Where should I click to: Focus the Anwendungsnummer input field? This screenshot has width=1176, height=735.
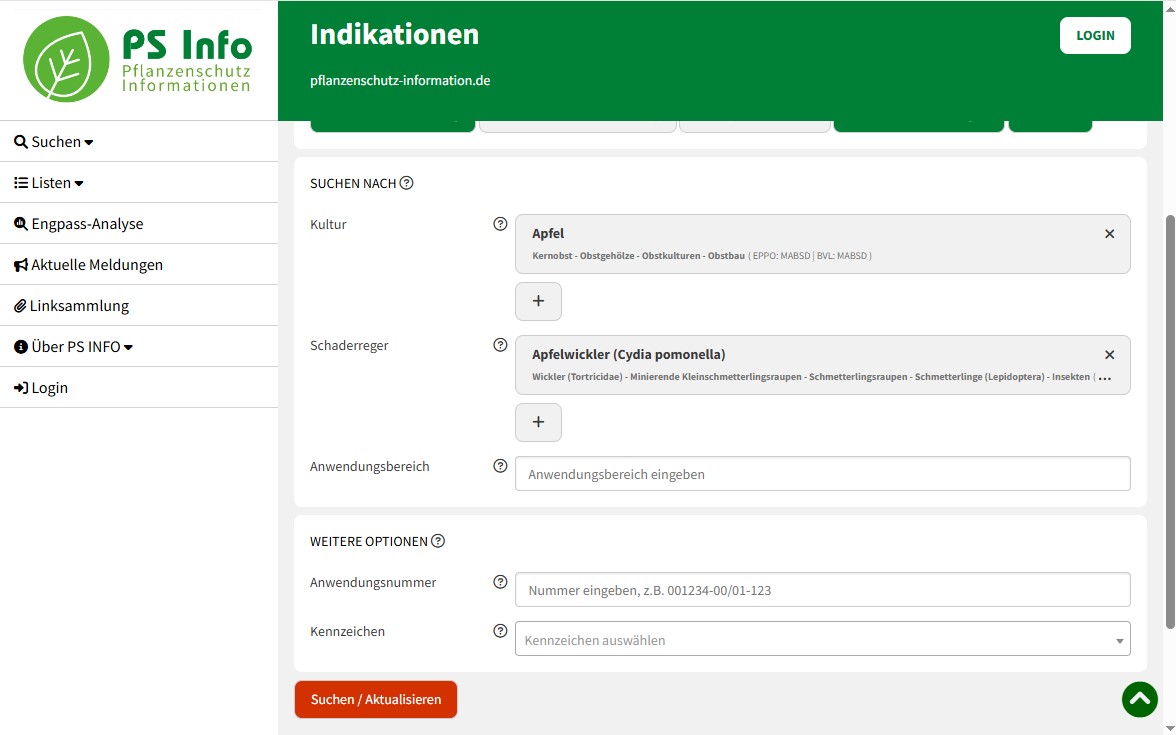(x=822, y=590)
